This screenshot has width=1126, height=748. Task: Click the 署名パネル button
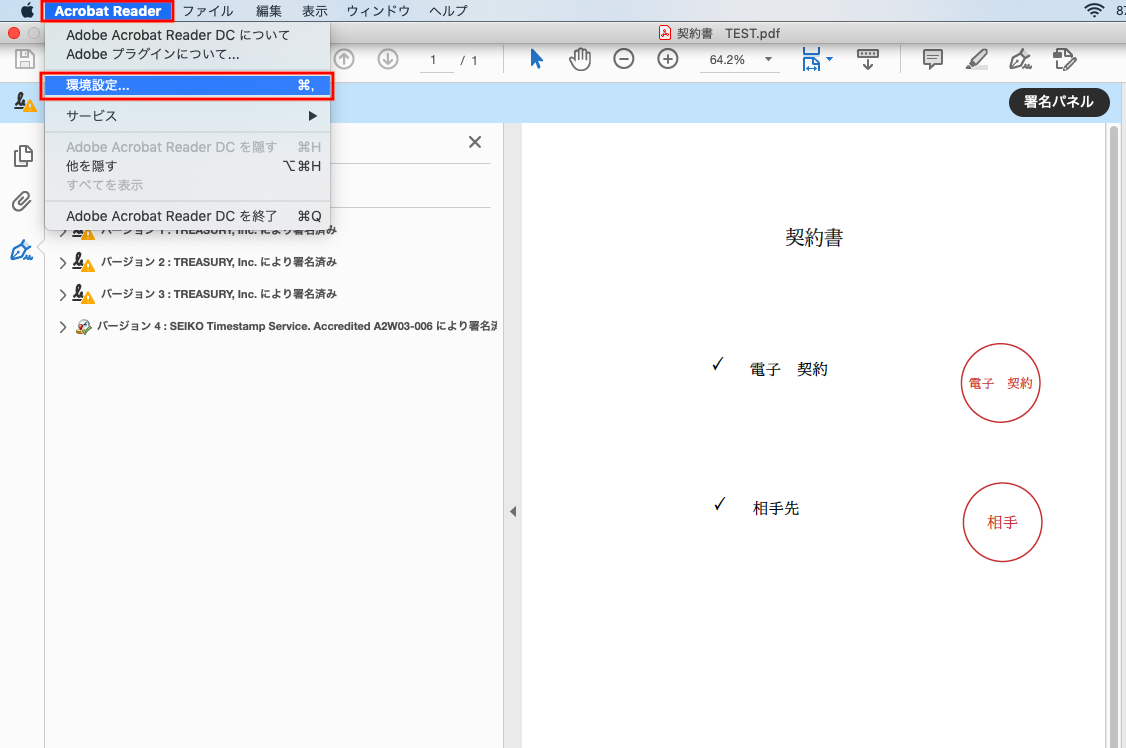[x=1059, y=102]
